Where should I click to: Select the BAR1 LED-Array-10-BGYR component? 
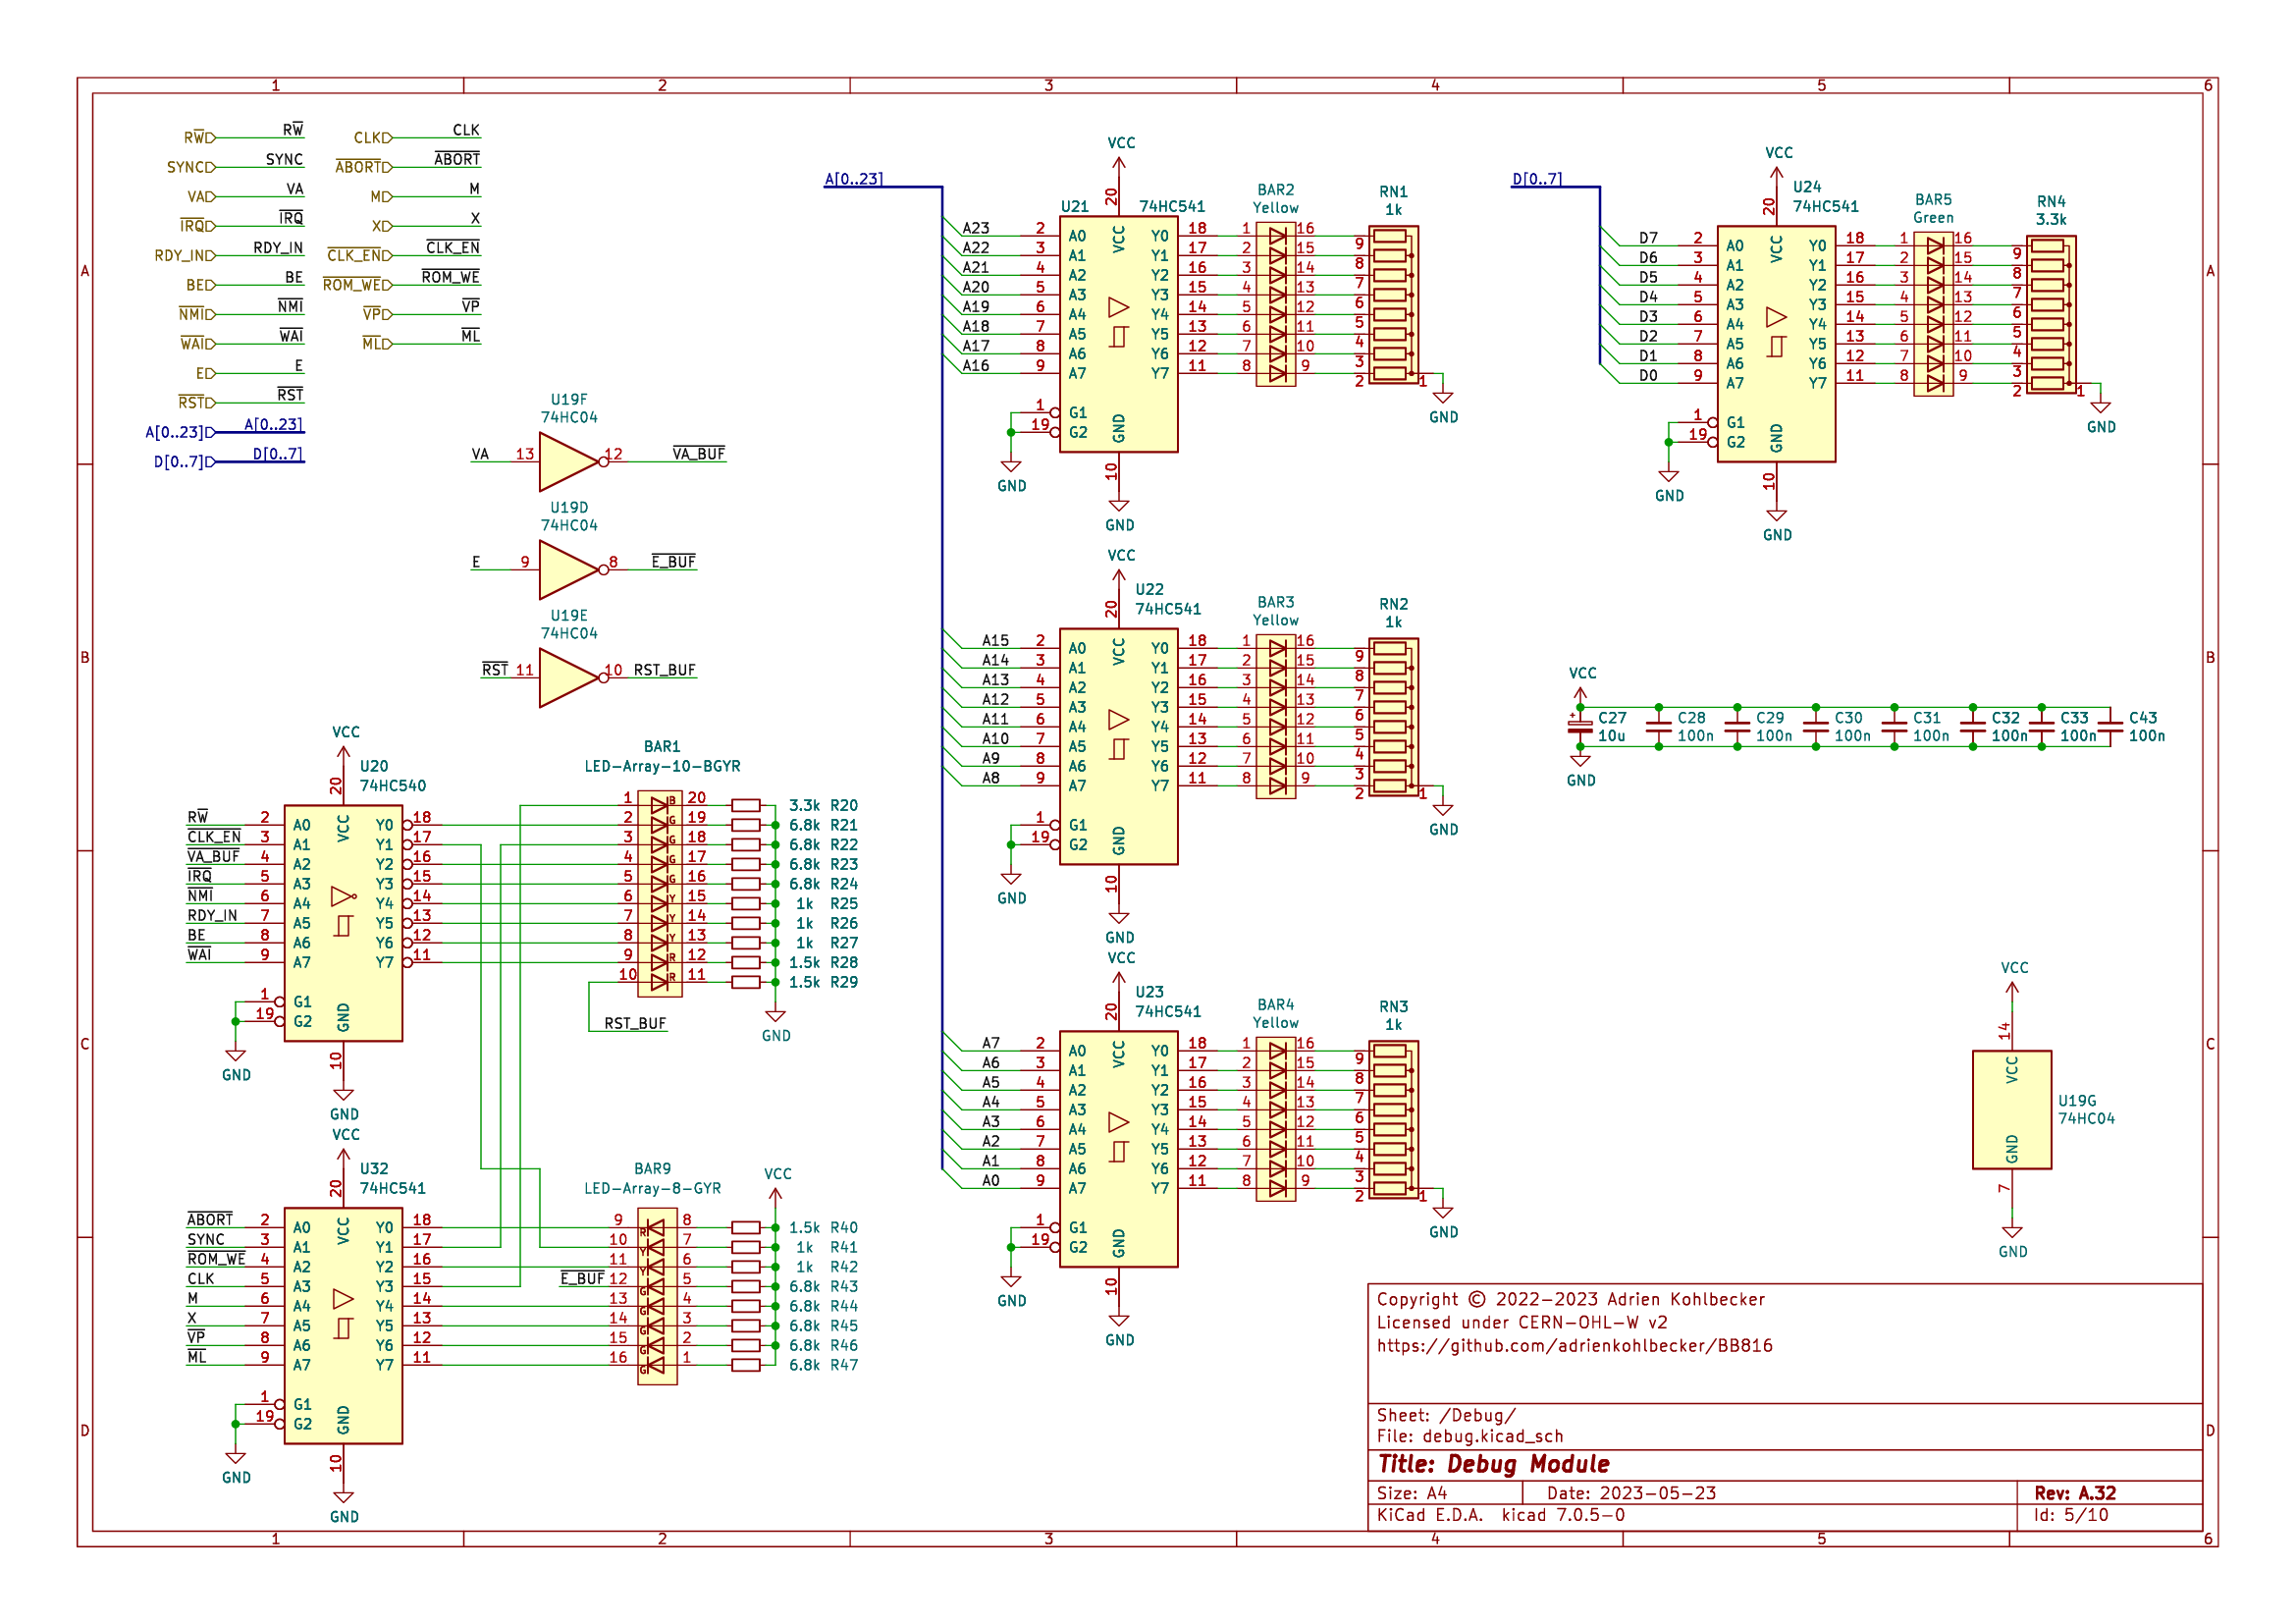point(660,895)
